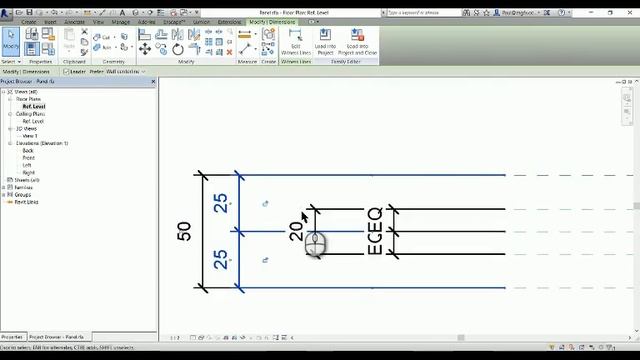Click the EQ dimension label

click(x=375, y=231)
